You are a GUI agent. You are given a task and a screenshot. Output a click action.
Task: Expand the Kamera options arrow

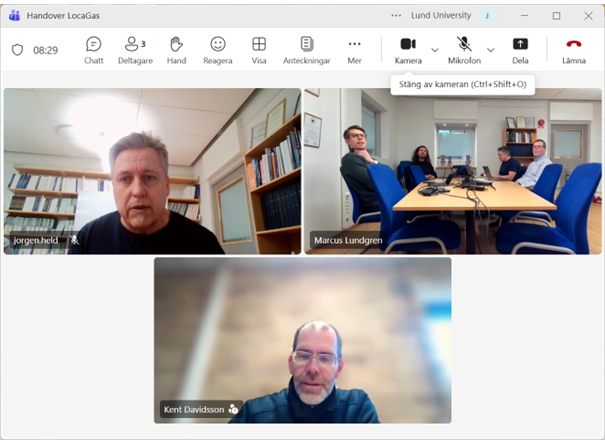point(434,50)
